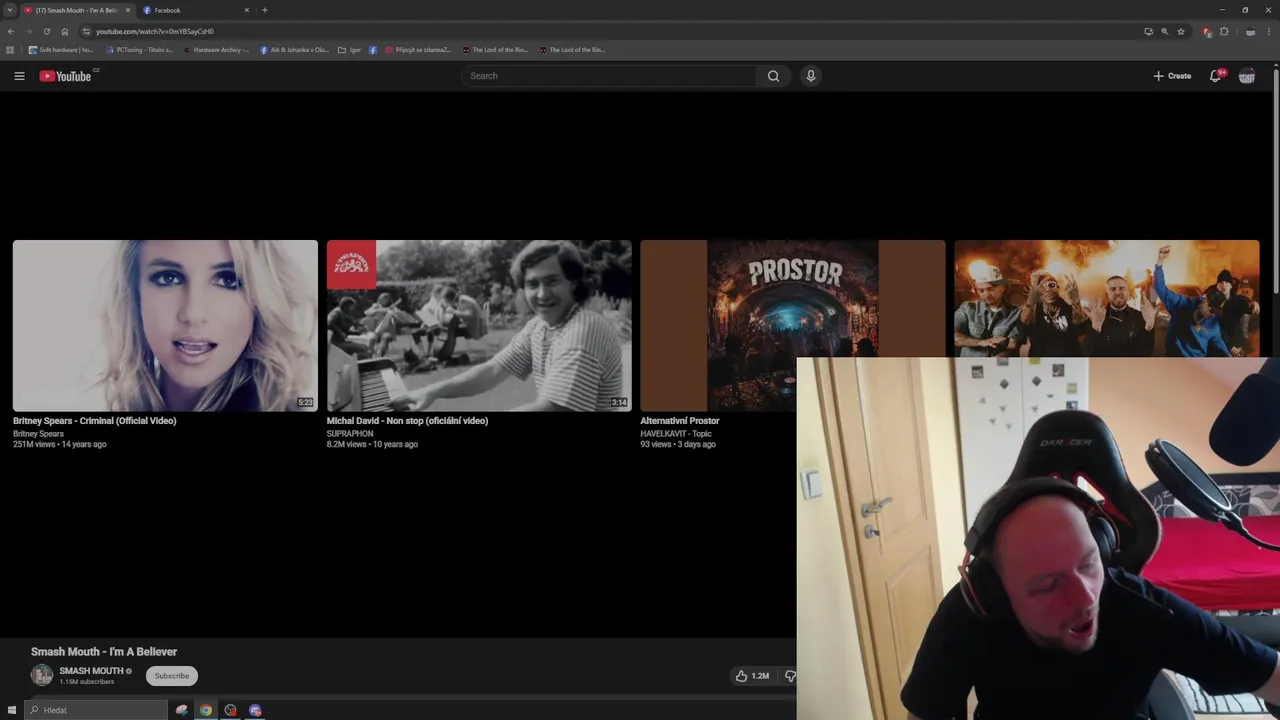Screen dimensions: 1280x720
Task: Reload the YouTube page
Action: 46,31
